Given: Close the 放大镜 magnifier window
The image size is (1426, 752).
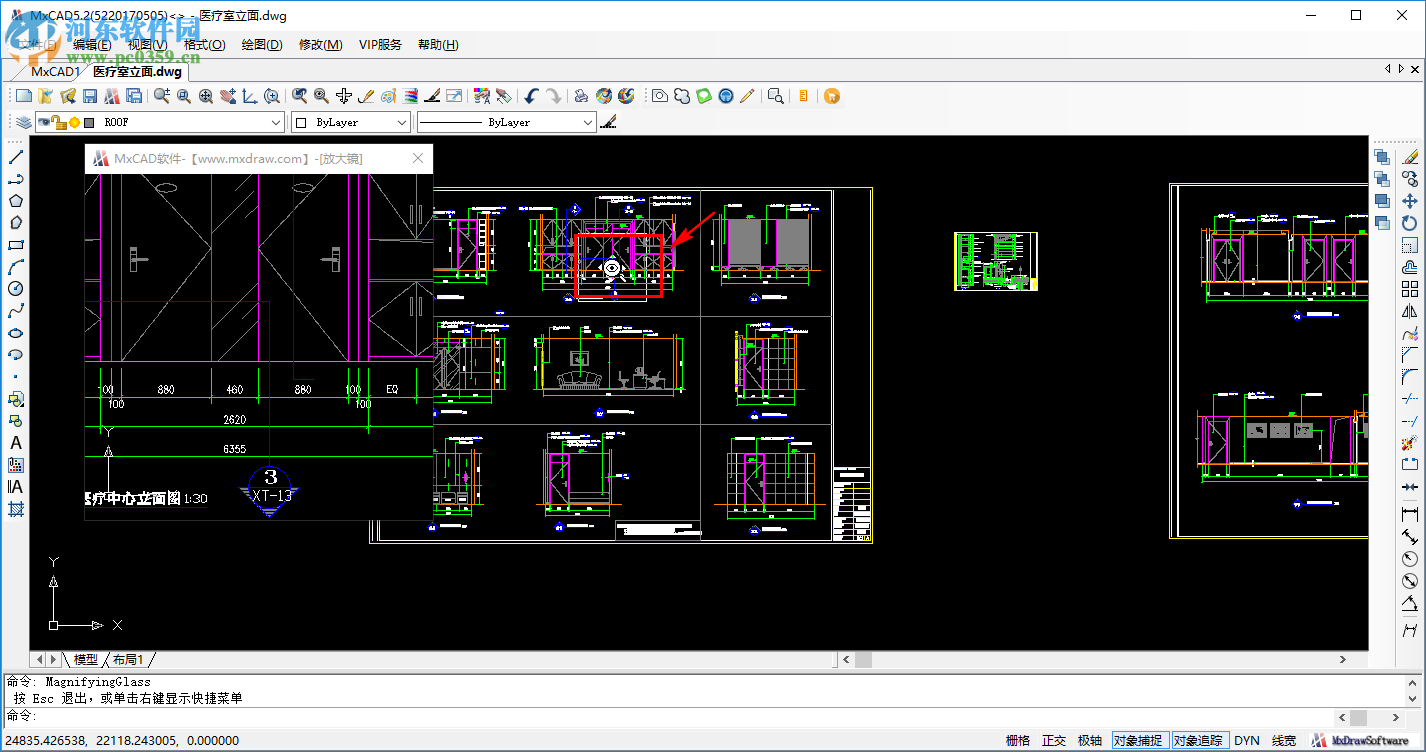Looking at the screenshot, I should pos(419,158).
